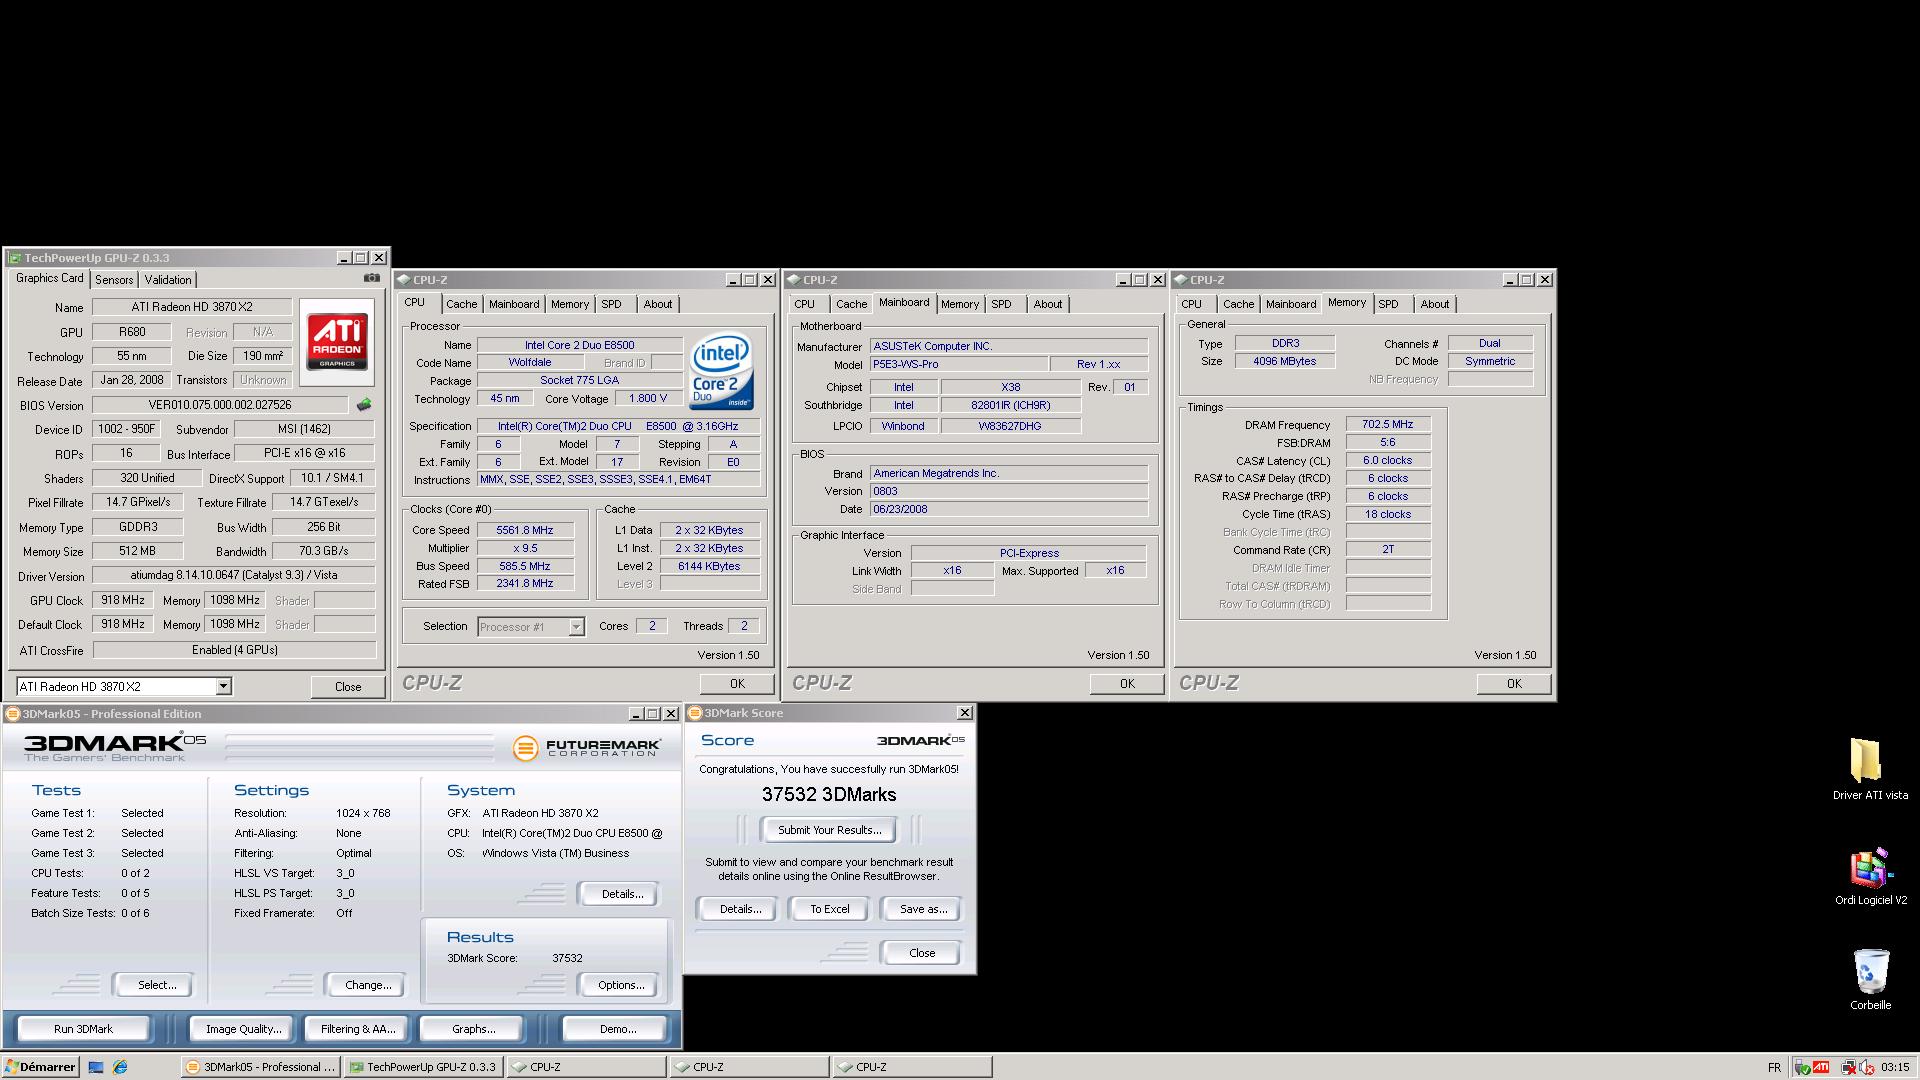Launch Internet Explorer from quick launch
Screen dimensions: 1920x1080
coord(120,1067)
